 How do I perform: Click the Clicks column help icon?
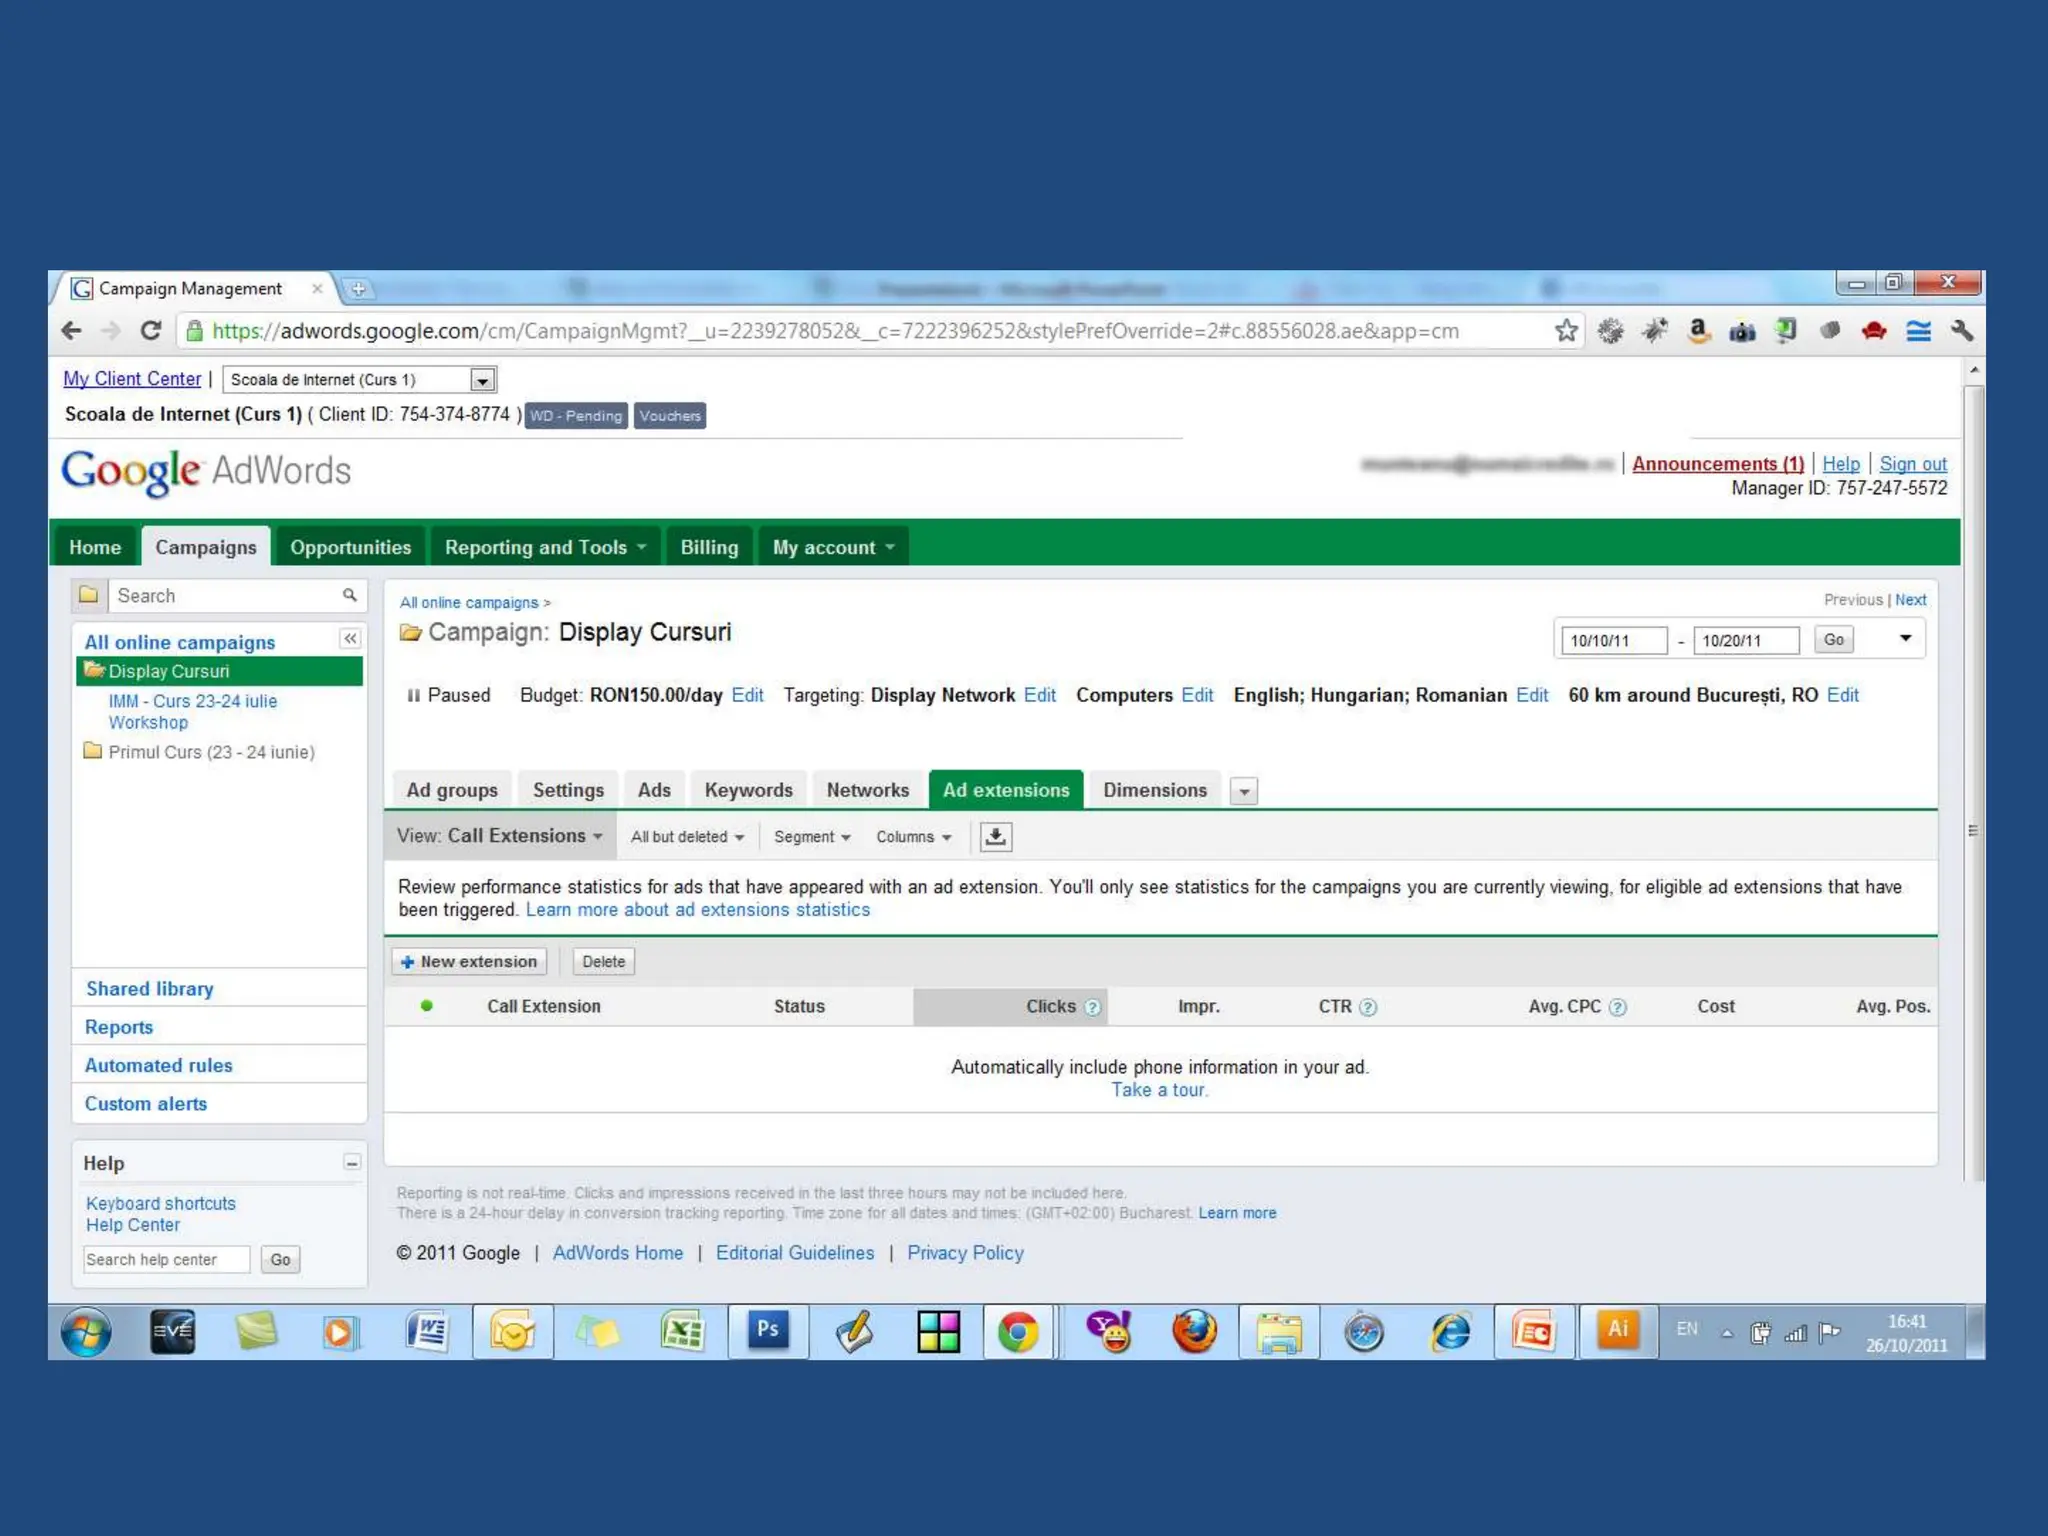[x=1093, y=1007]
